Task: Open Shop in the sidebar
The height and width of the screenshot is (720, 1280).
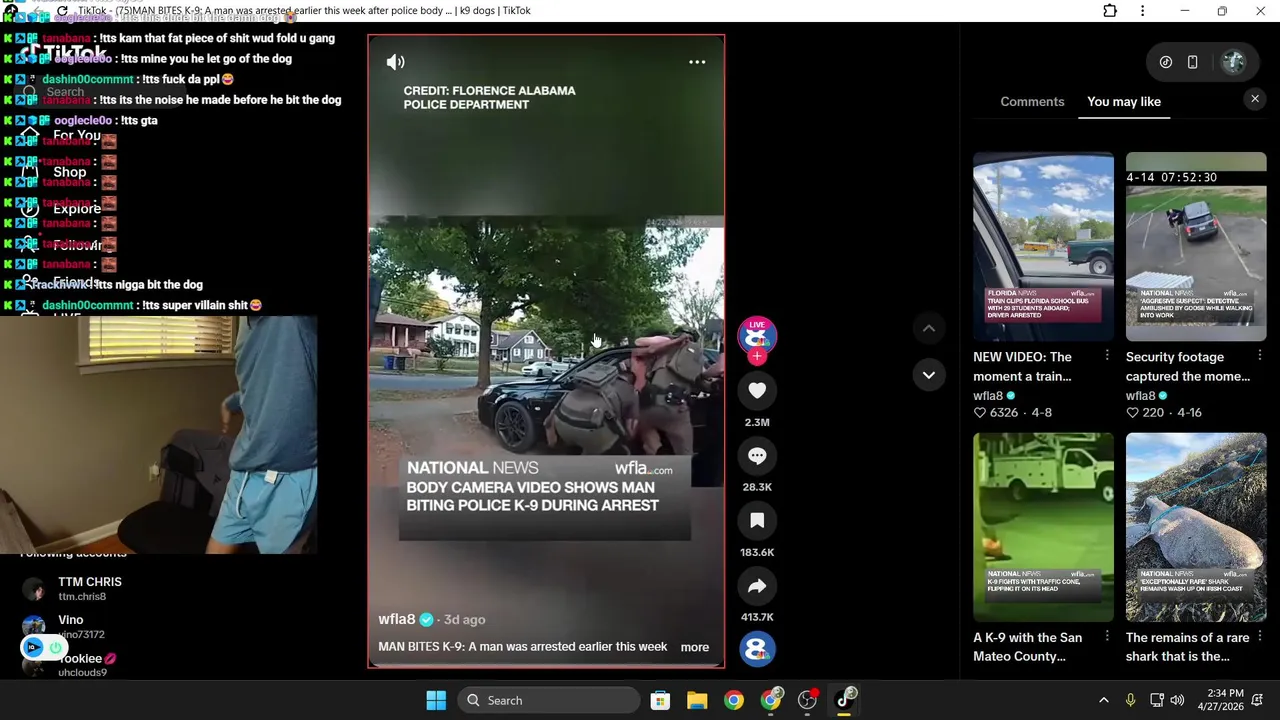Action: [70, 172]
